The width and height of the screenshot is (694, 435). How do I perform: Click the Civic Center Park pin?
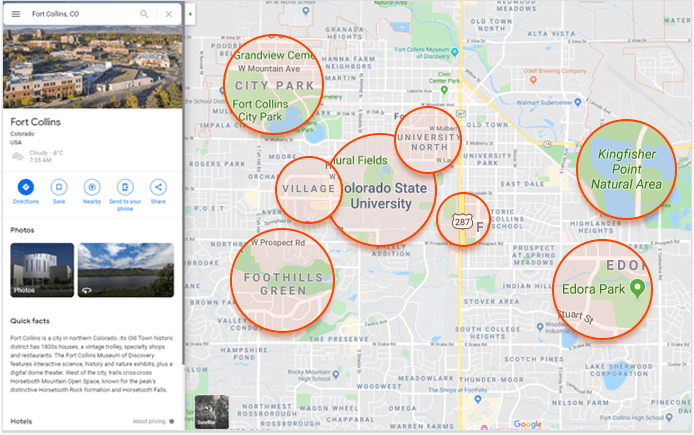444,89
